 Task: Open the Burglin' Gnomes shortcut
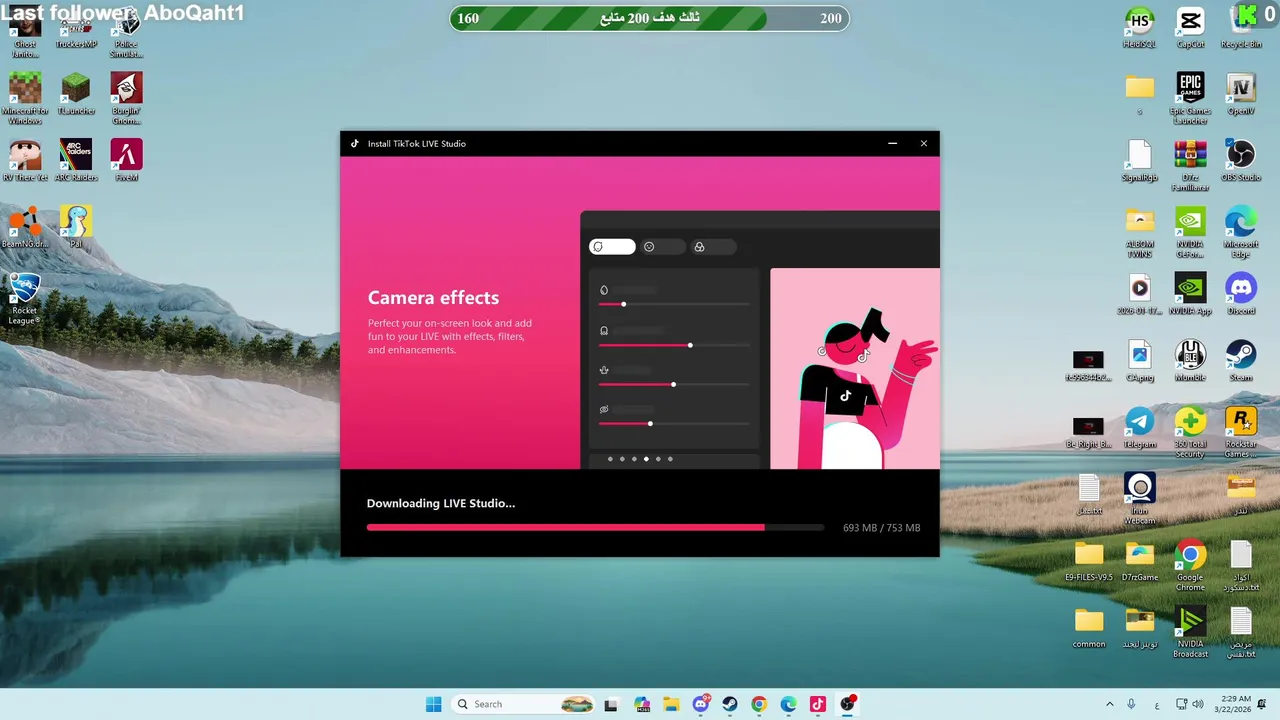coord(126,98)
